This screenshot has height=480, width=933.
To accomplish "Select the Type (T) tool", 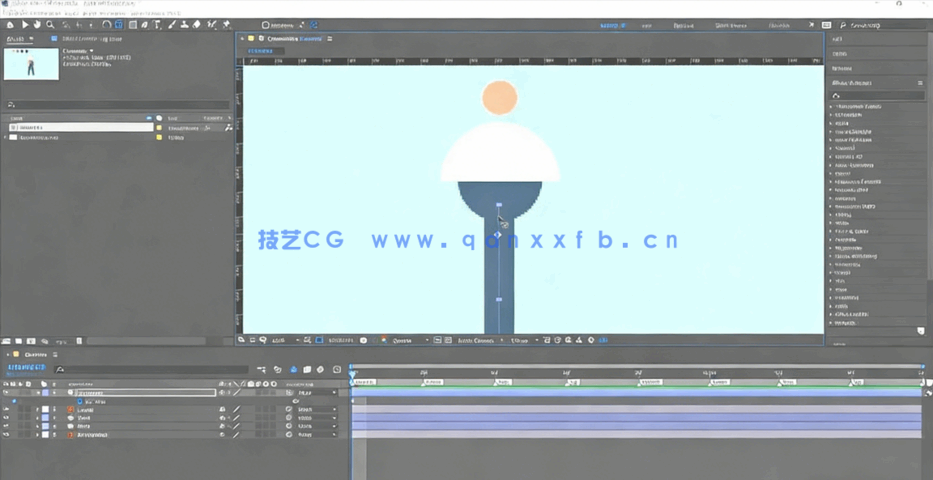I will click(159, 24).
